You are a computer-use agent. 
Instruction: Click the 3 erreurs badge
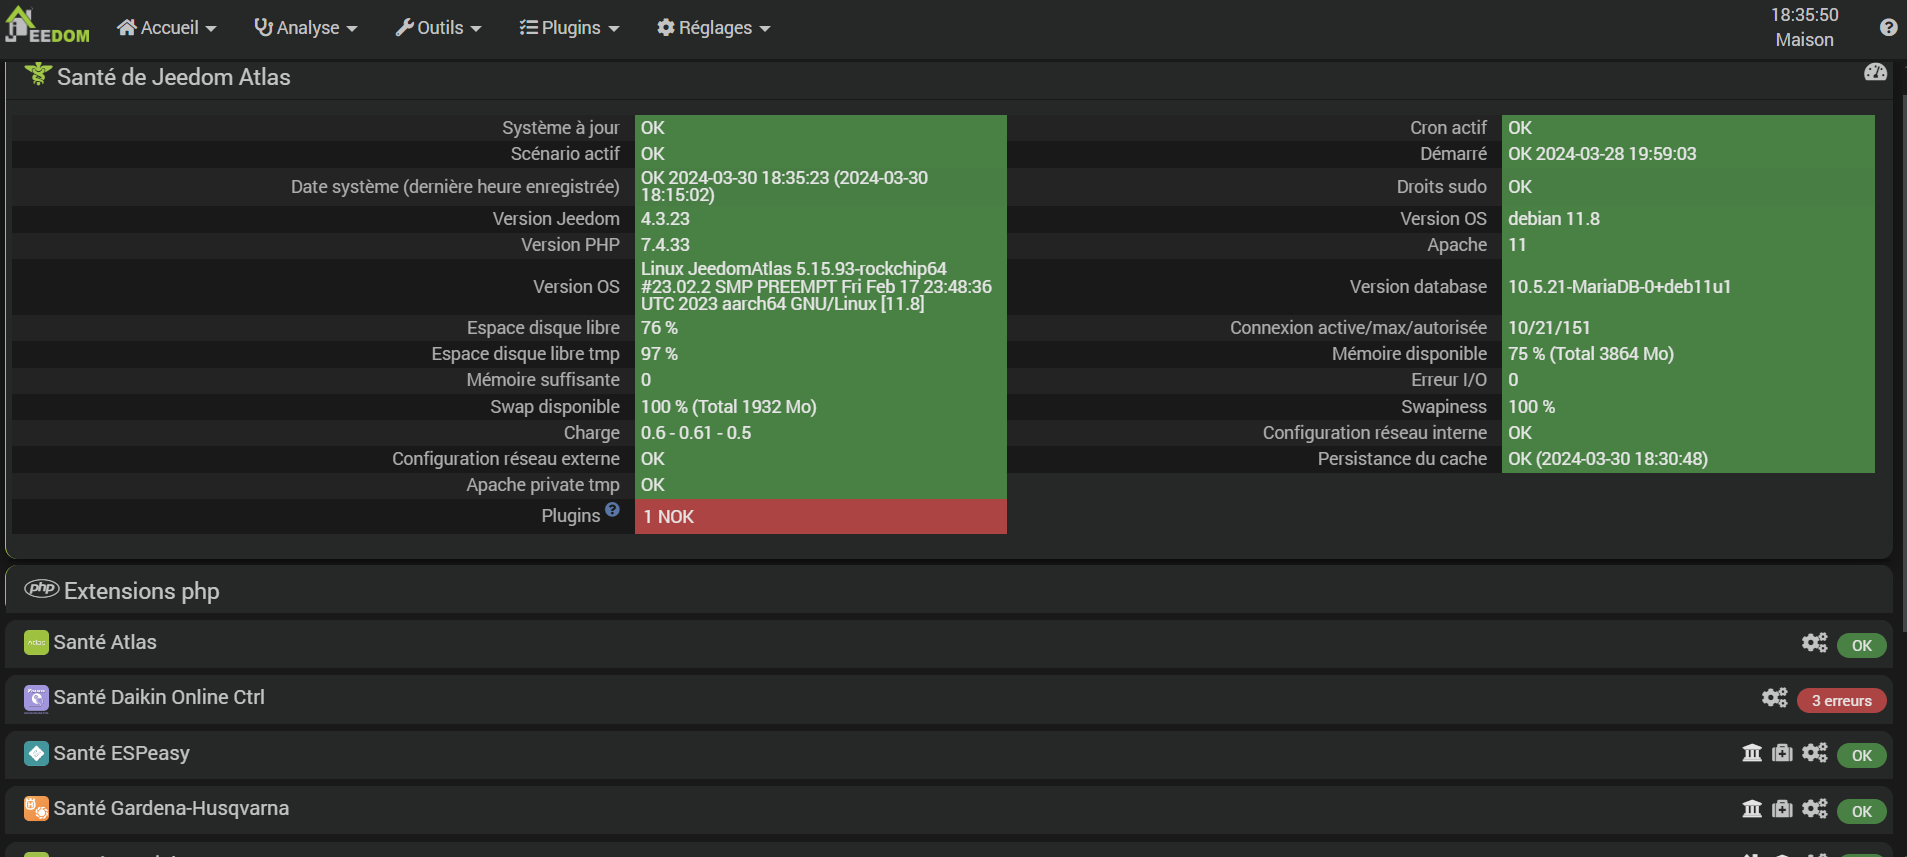(1841, 701)
